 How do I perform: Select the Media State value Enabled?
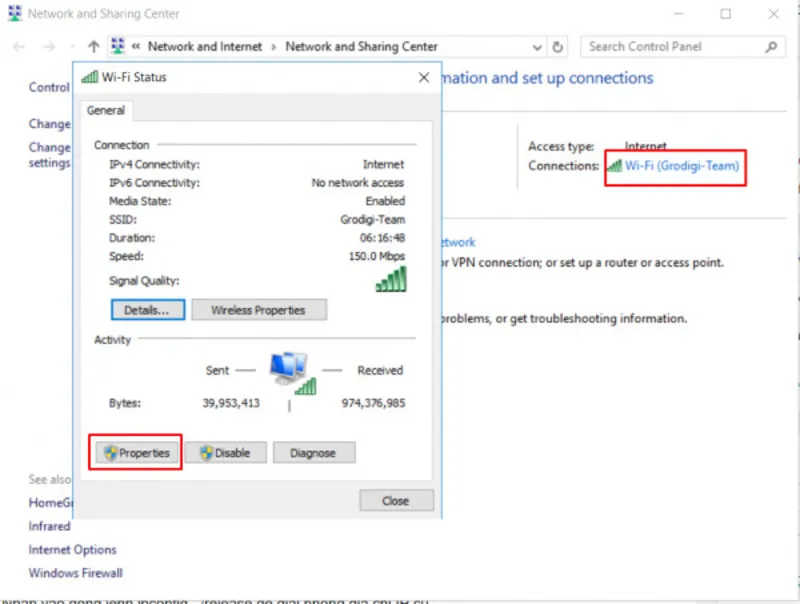(385, 201)
